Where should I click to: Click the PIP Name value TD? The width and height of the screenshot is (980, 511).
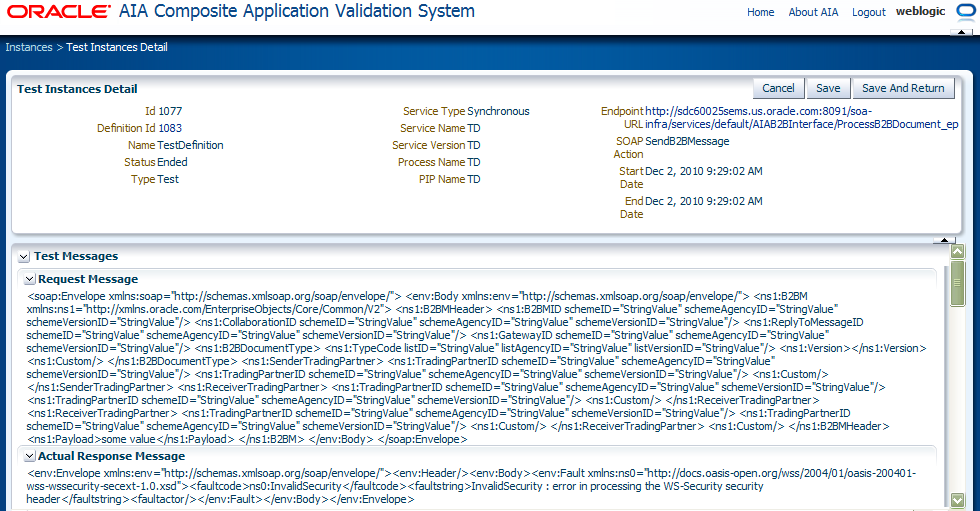(x=473, y=179)
